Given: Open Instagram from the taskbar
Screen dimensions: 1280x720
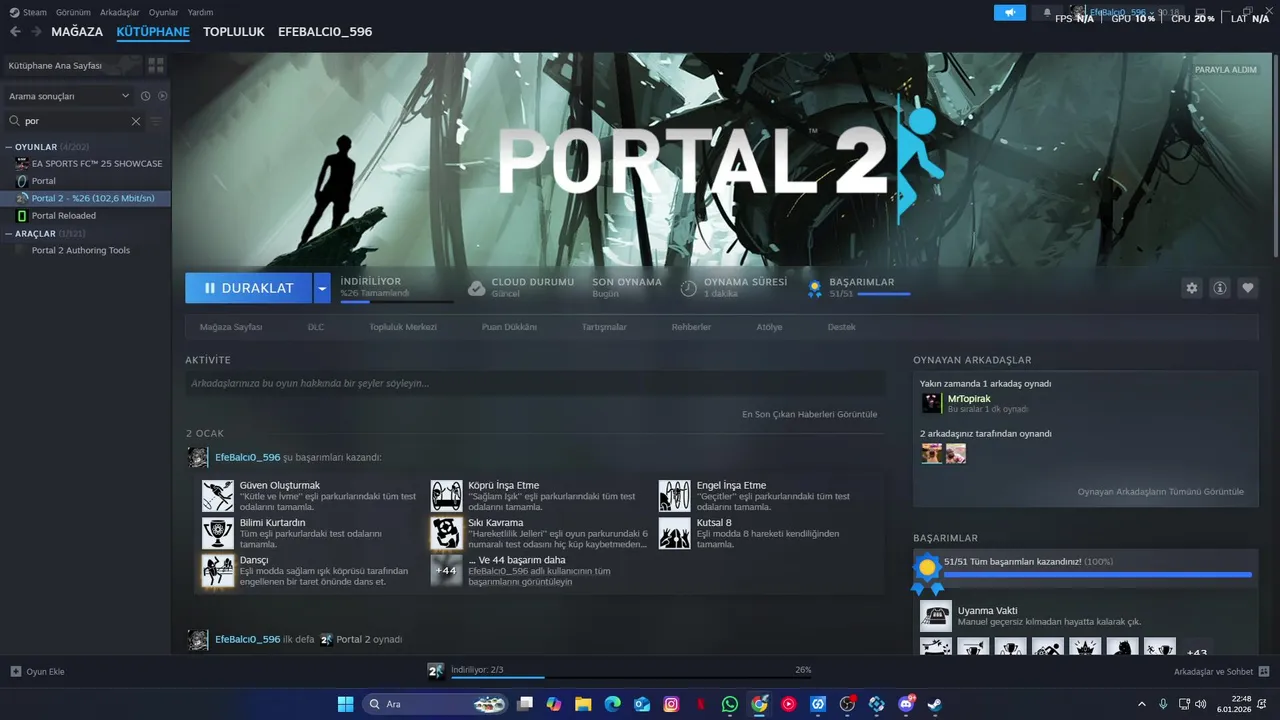Looking at the screenshot, I should click(671, 704).
